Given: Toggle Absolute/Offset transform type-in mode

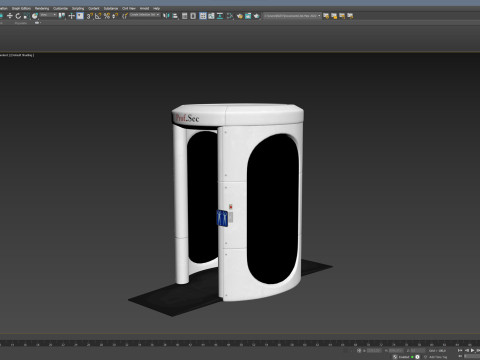Looking at the screenshot, I should [x=359, y=351].
